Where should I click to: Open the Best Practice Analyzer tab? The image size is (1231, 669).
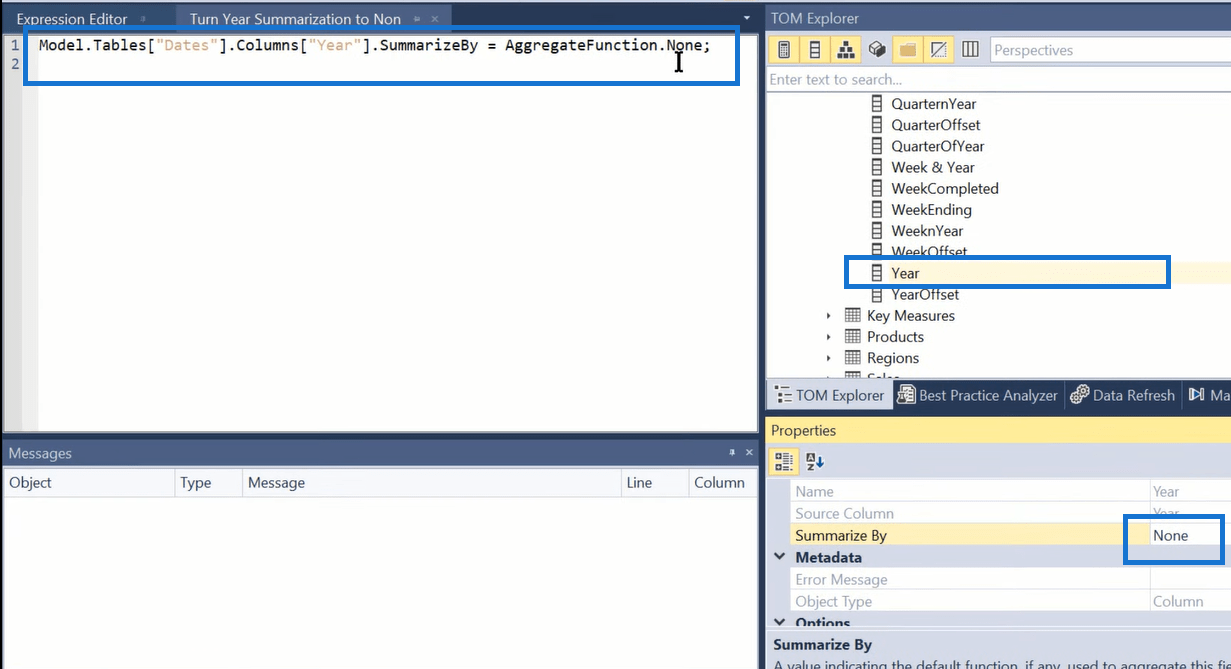(x=977, y=395)
